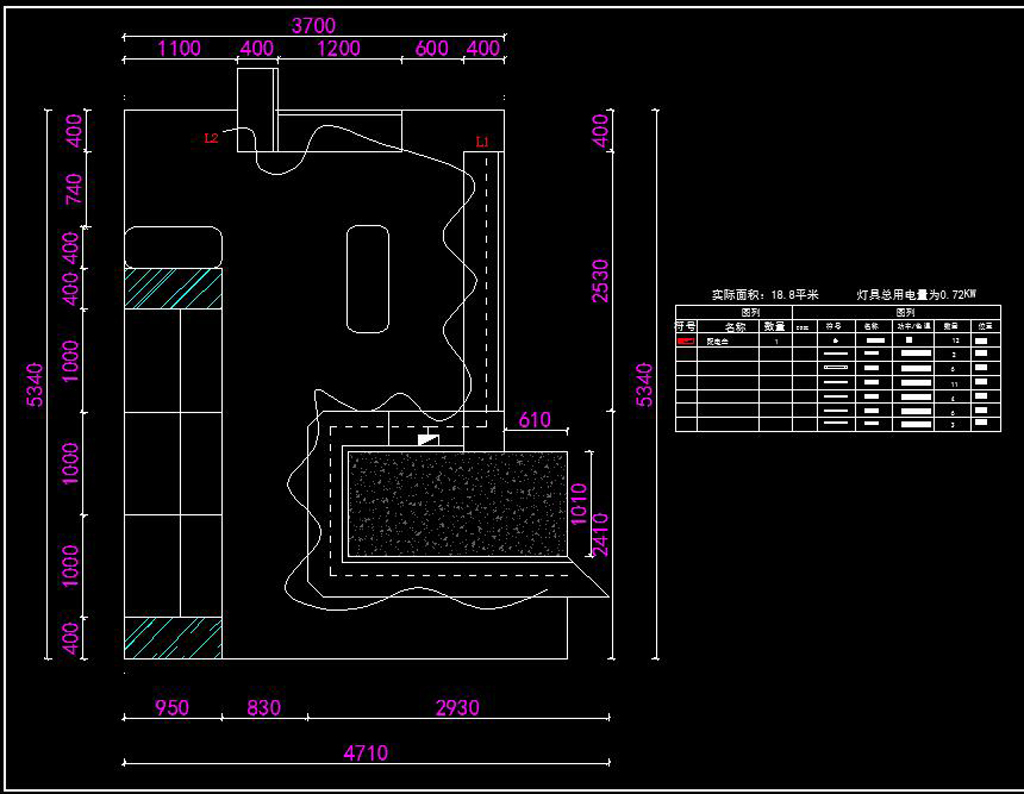Select the 950 dimension at bottom left
The width and height of the screenshot is (1024, 794).
pos(171,708)
